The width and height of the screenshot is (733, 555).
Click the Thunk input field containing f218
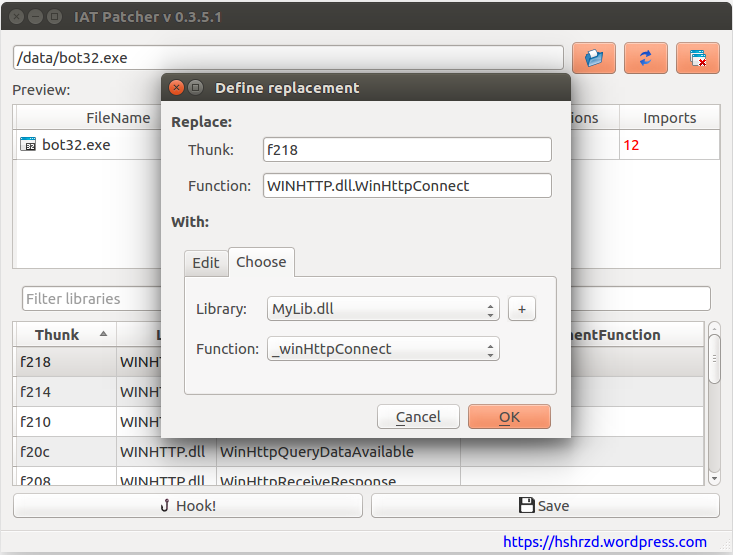[x=407, y=150]
